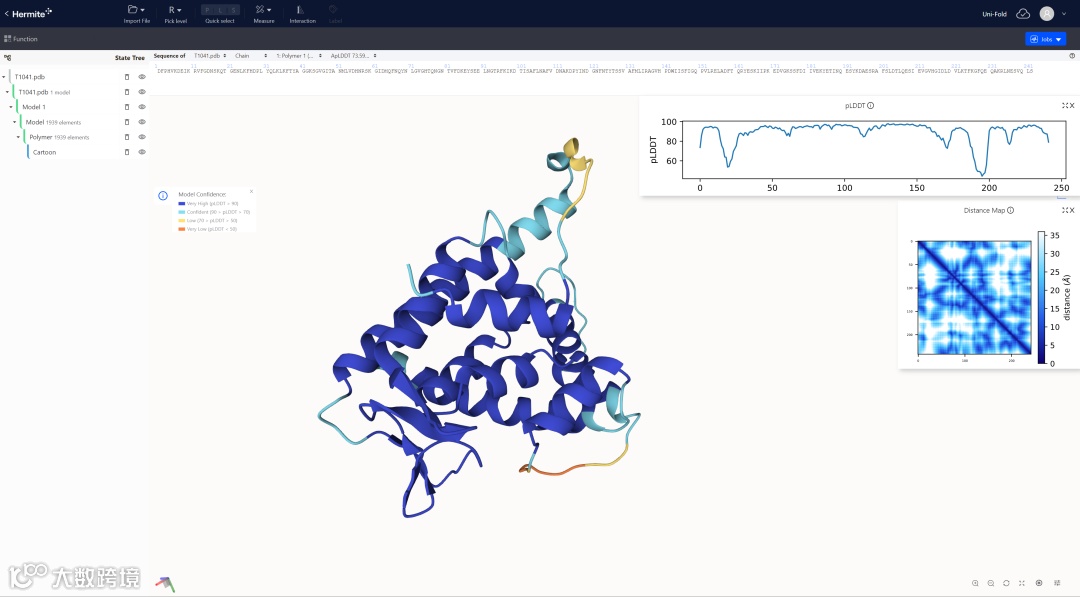The width and height of the screenshot is (1080, 597).
Task: Click the sequence panel help icon
Action: click(x=1072, y=56)
